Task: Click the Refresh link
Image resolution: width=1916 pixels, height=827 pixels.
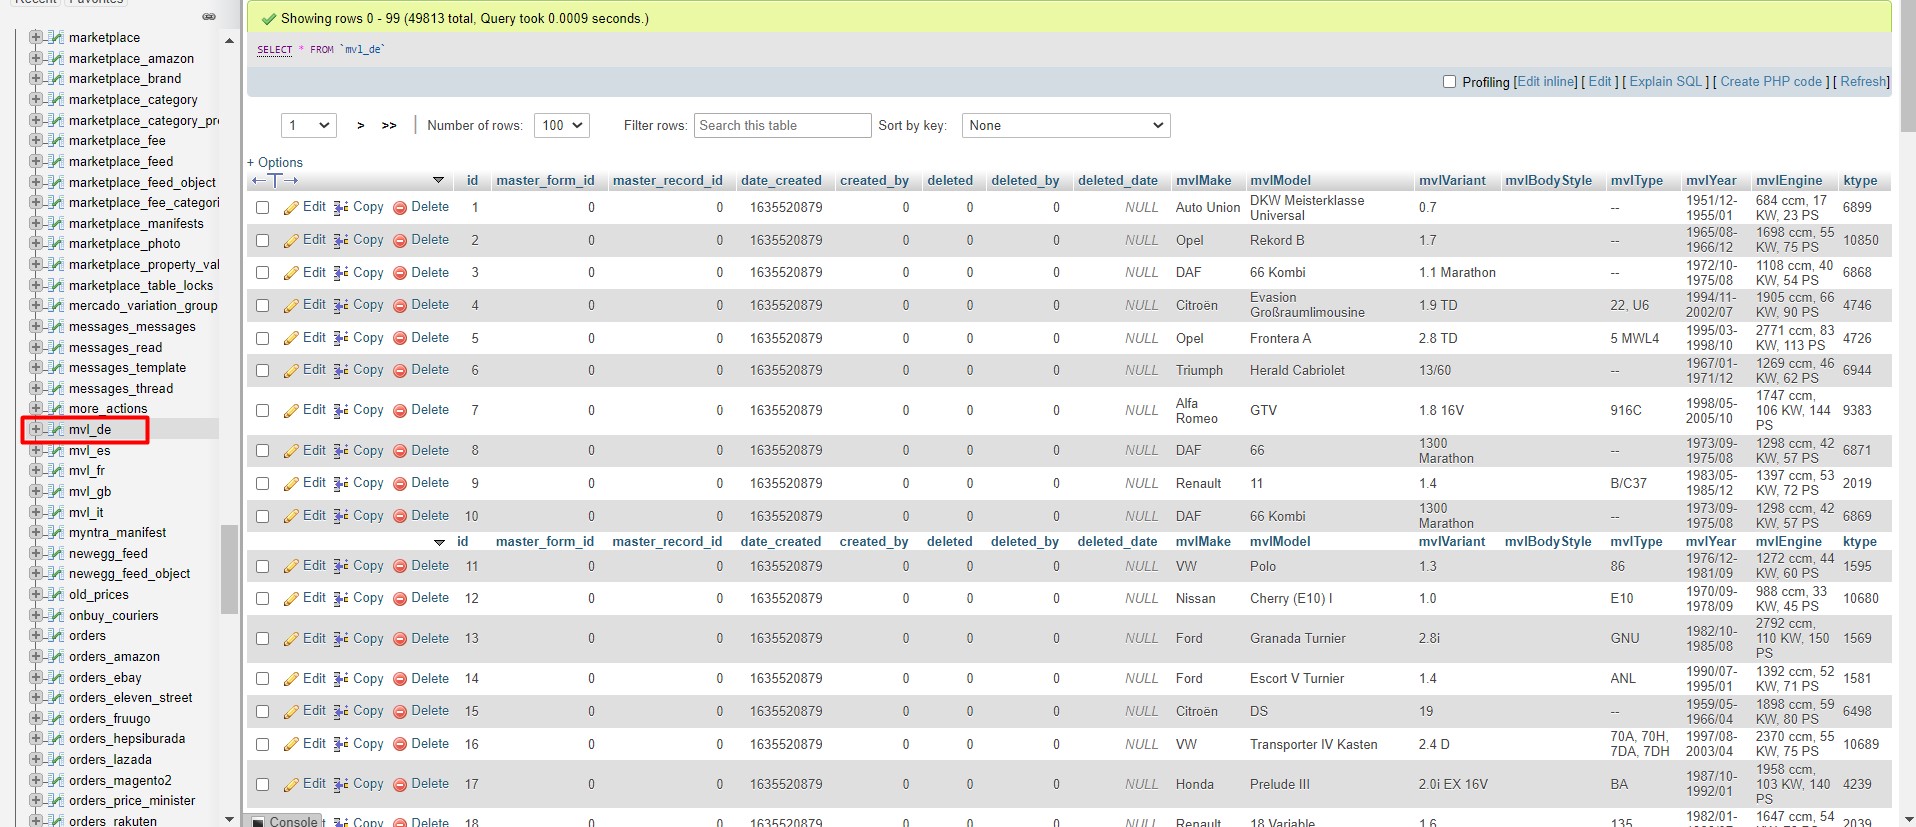Action: pyautogui.click(x=1863, y=82)
